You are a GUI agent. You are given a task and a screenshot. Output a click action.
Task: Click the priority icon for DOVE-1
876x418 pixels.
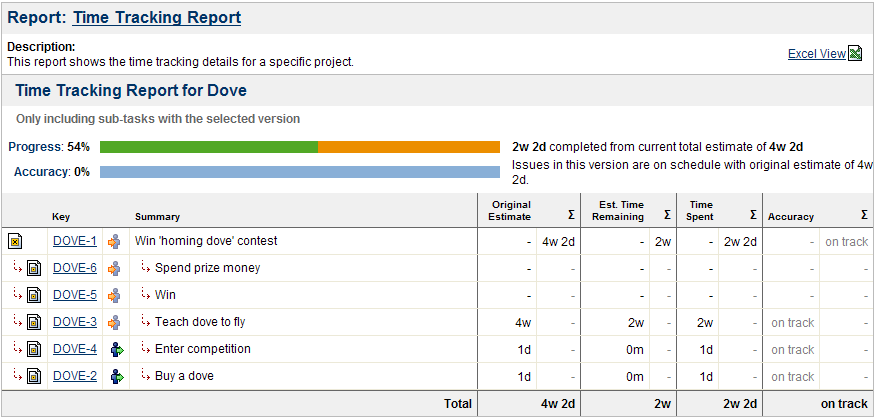[x=117, y=241]
